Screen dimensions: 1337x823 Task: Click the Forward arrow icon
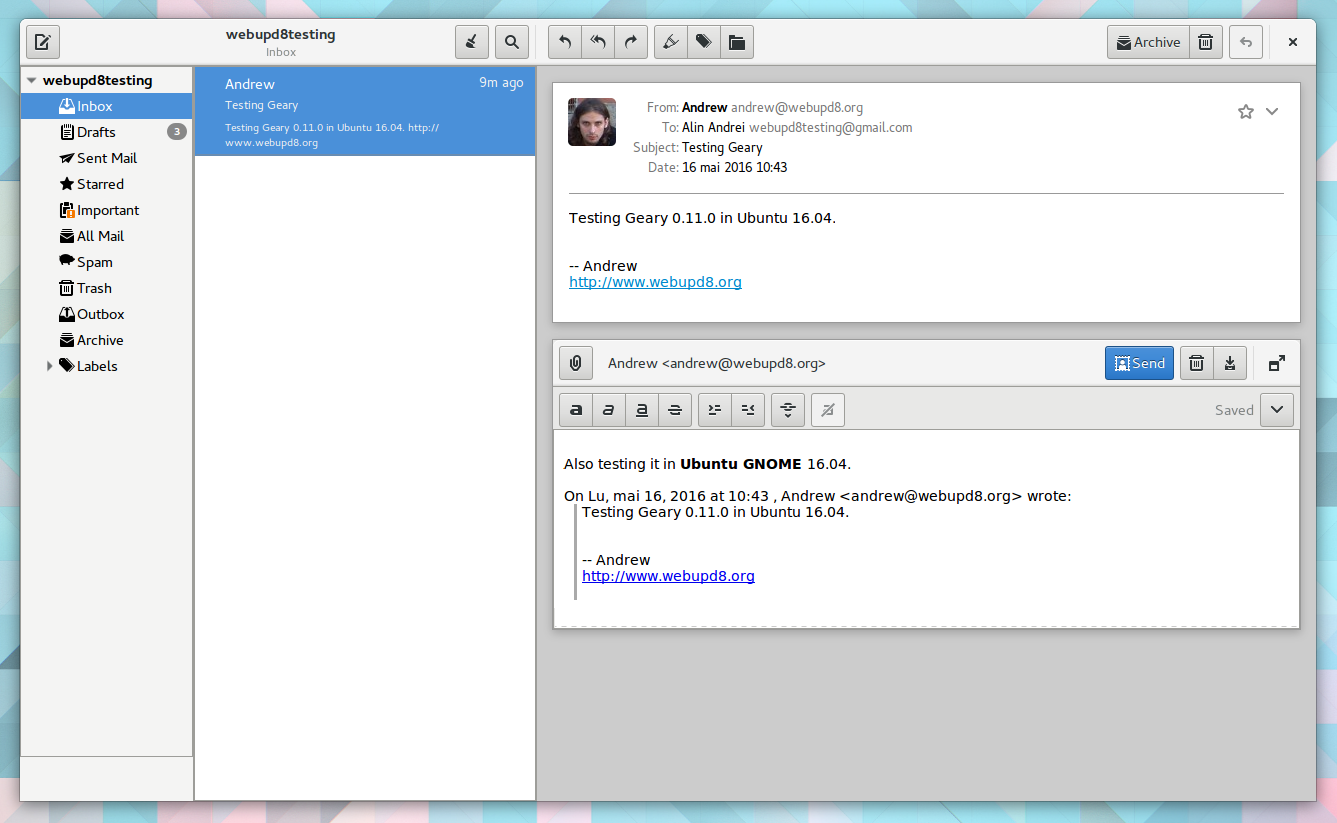coord(631,42)
